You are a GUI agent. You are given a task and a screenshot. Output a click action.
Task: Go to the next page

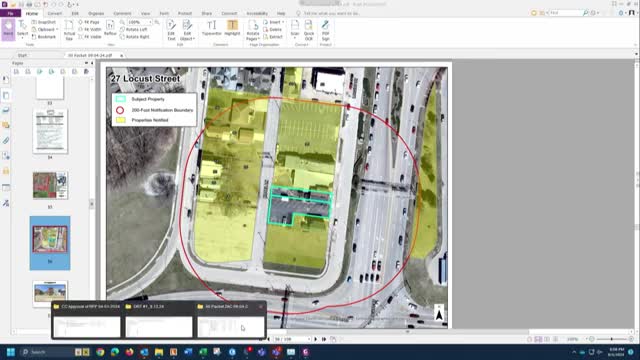click(316, 339)
